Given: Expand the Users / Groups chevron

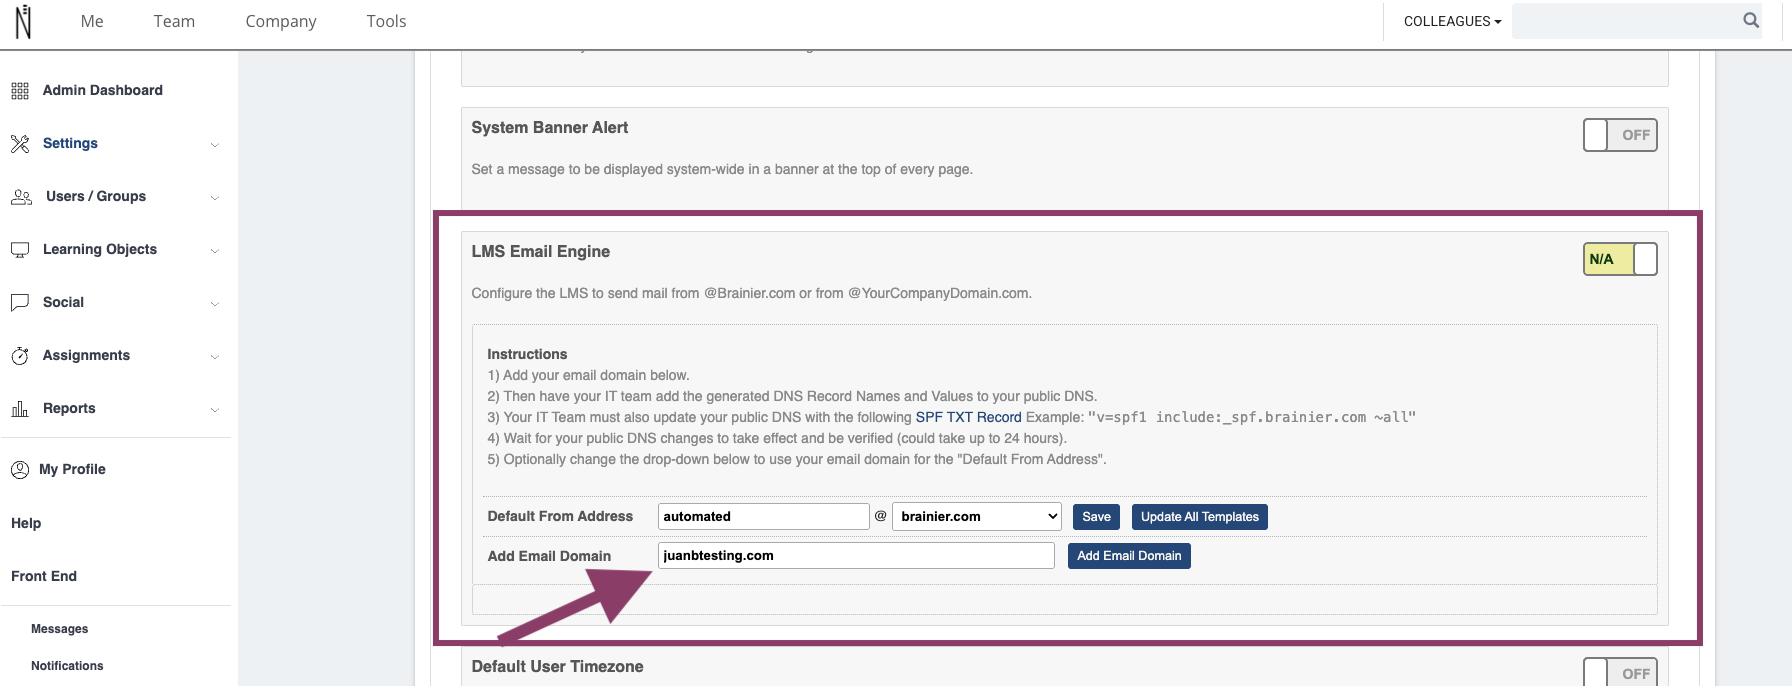Looking at the screenshot, I should [214, 198].
